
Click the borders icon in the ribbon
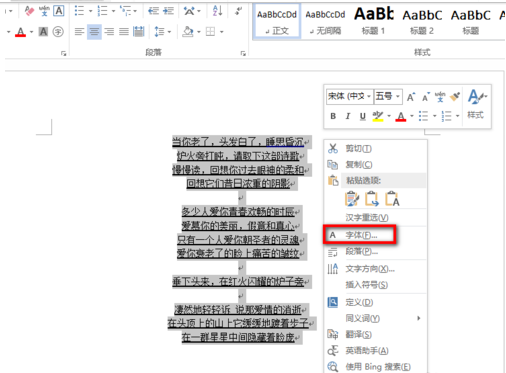(210, 32)
